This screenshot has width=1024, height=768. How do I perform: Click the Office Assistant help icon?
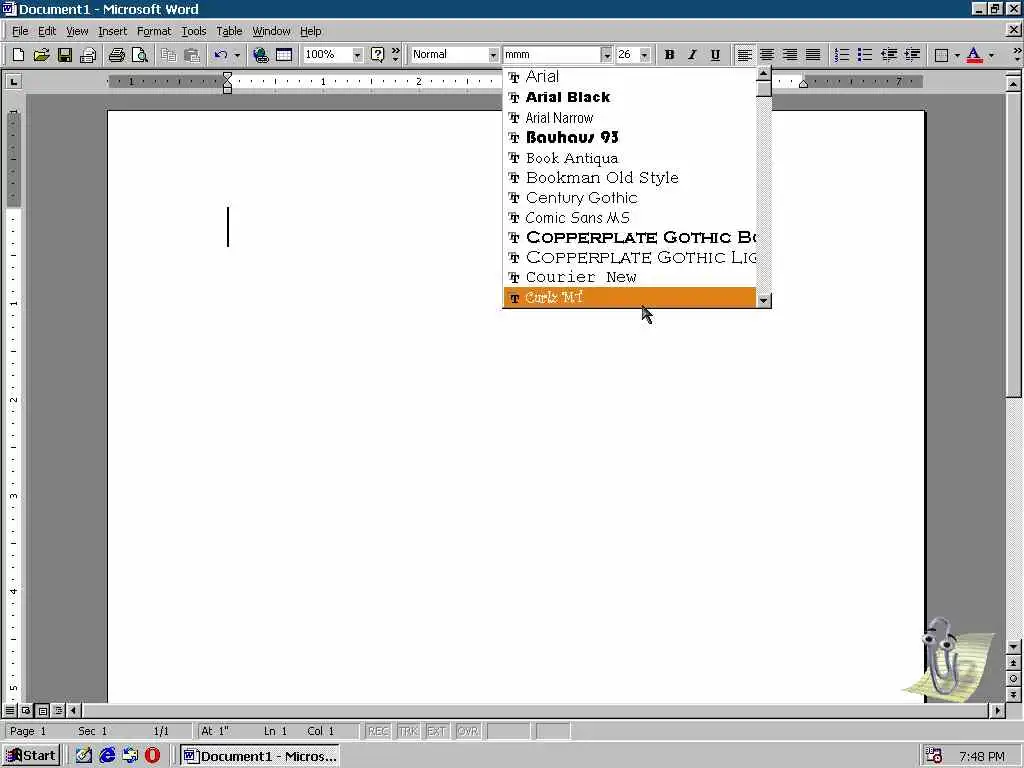pyautogui.click(x=377, y=55)
